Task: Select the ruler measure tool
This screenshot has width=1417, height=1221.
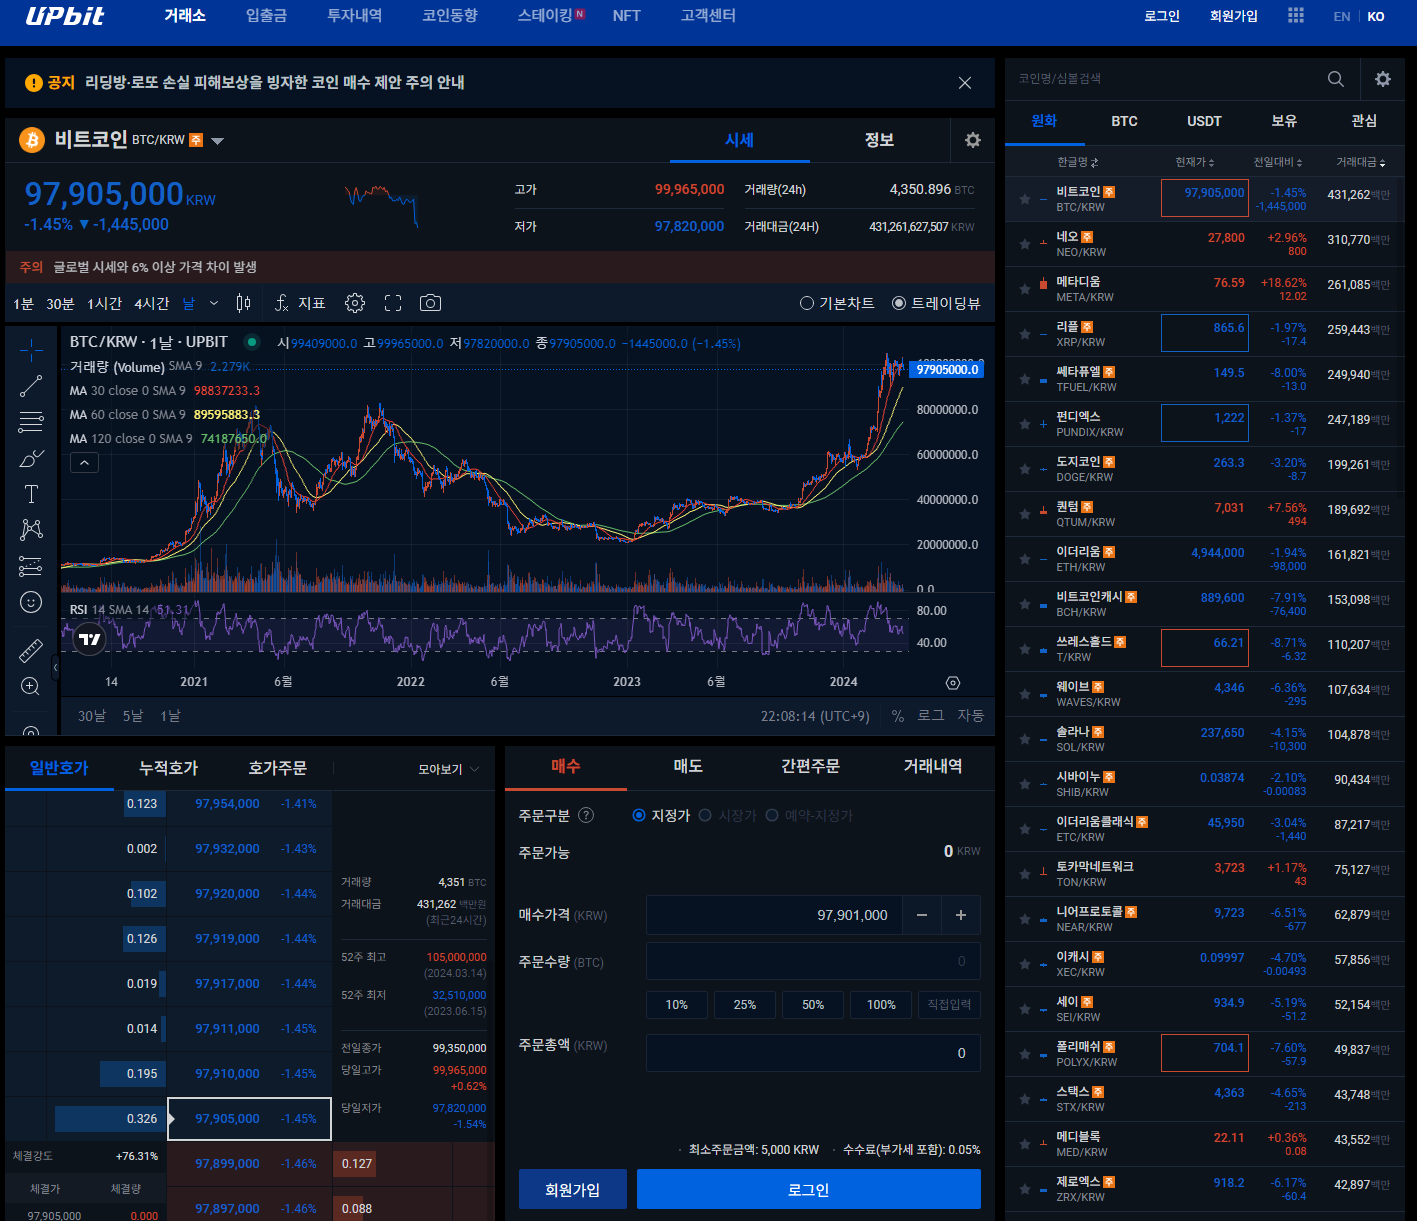Action: tap(31, 650)
